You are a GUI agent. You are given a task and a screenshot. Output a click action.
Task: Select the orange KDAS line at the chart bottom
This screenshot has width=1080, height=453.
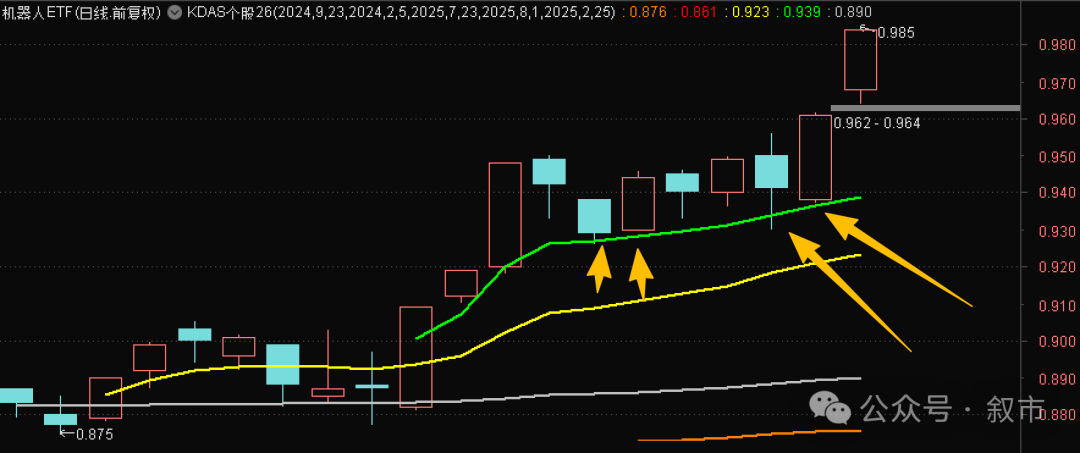pyautogui.click(x=749, y=436)
